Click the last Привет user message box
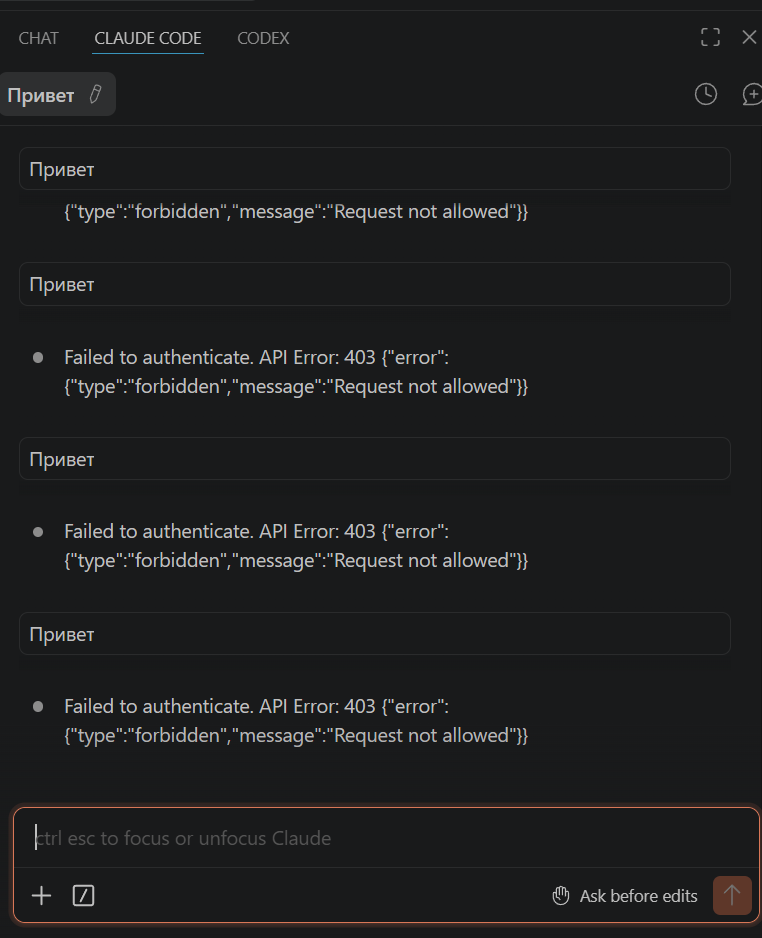Screen dimensions: 762x938 tap(374, 634)
